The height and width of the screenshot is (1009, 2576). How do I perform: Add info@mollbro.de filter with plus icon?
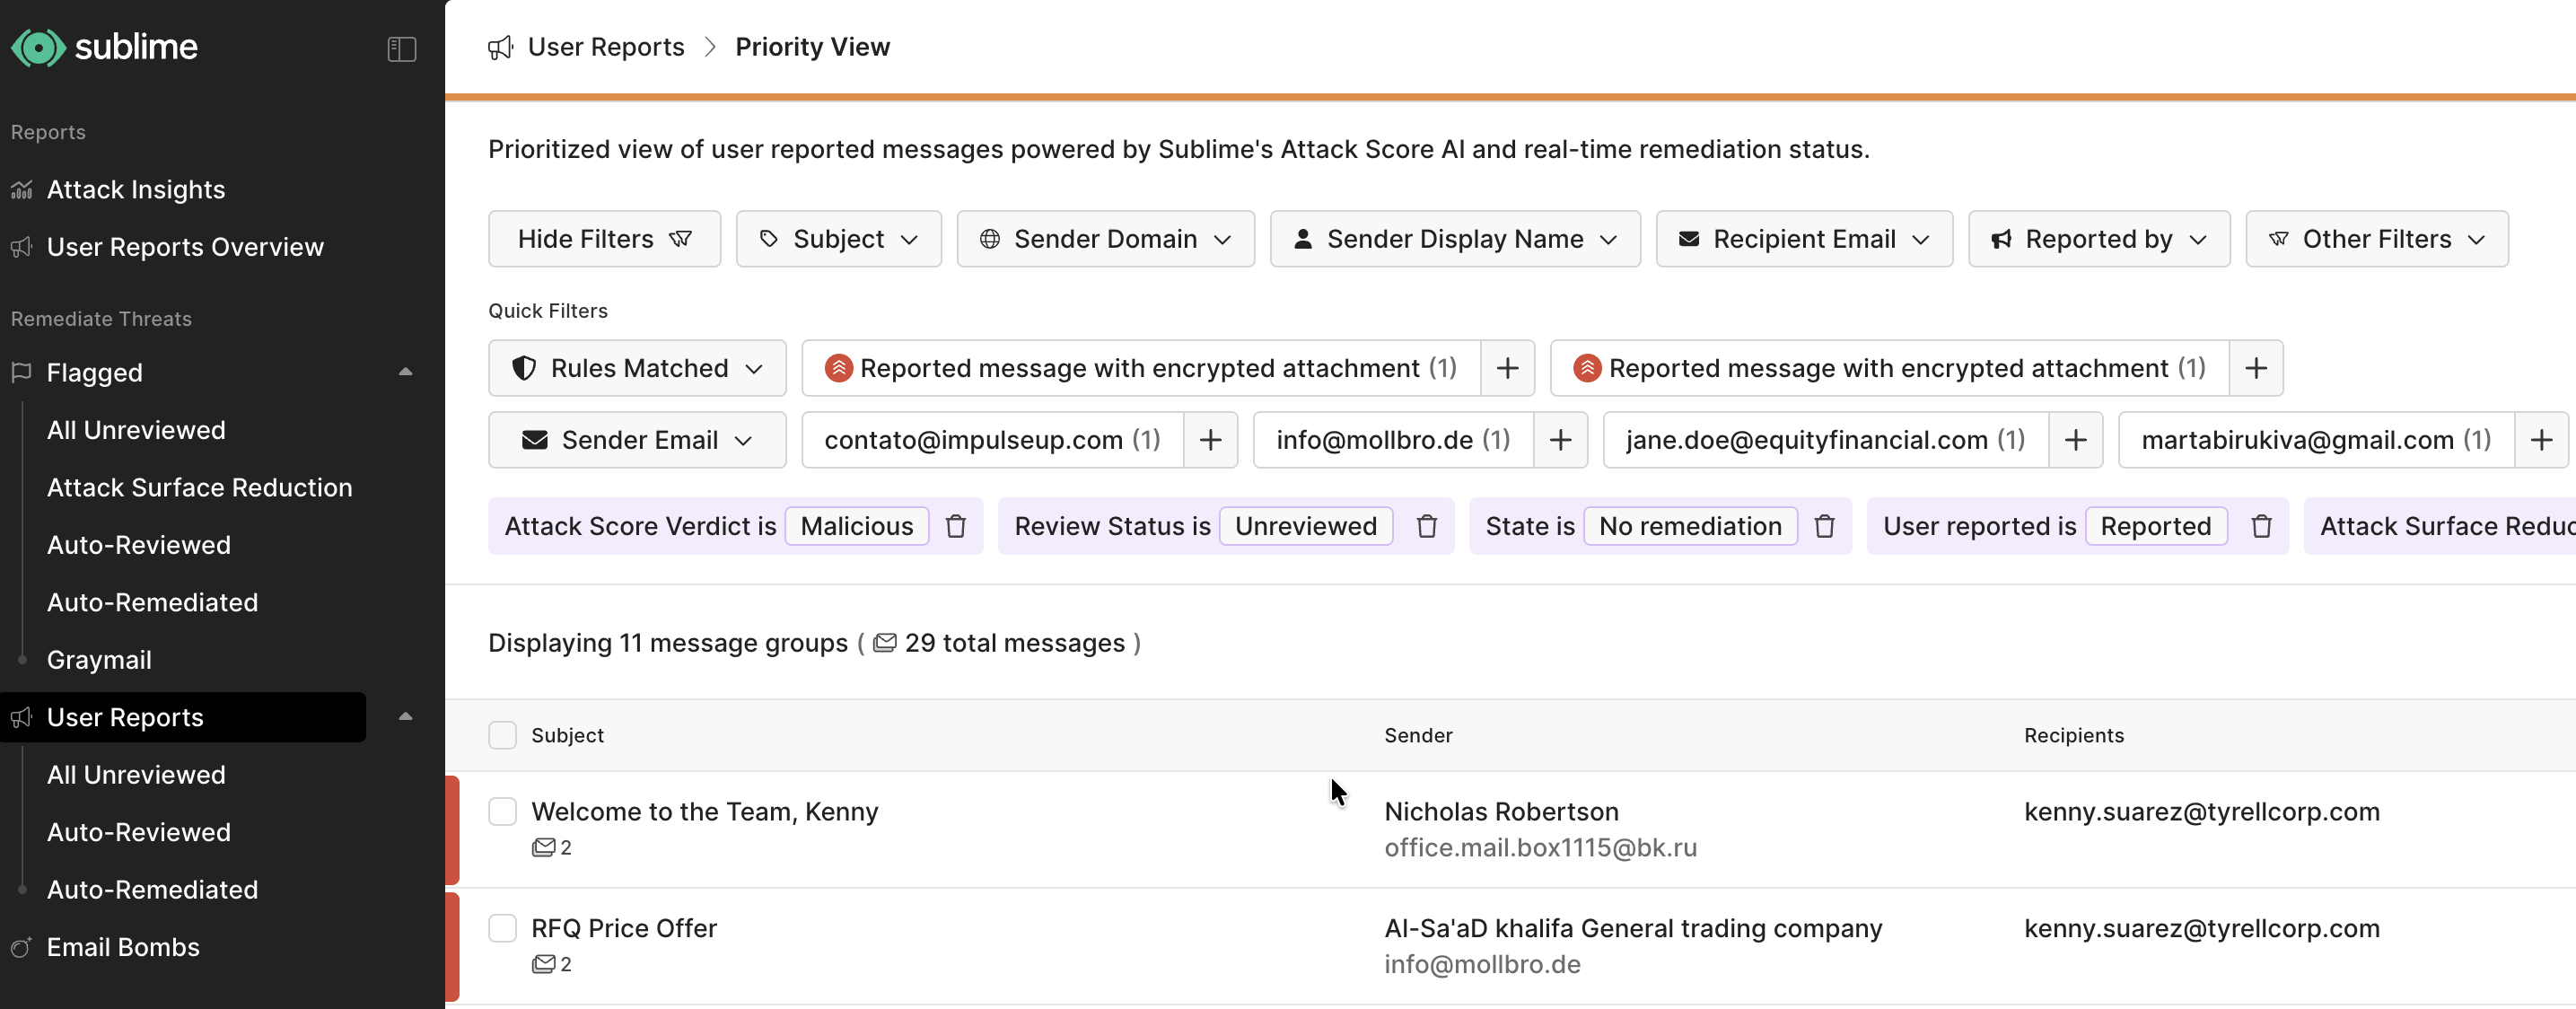[1559, 440]
